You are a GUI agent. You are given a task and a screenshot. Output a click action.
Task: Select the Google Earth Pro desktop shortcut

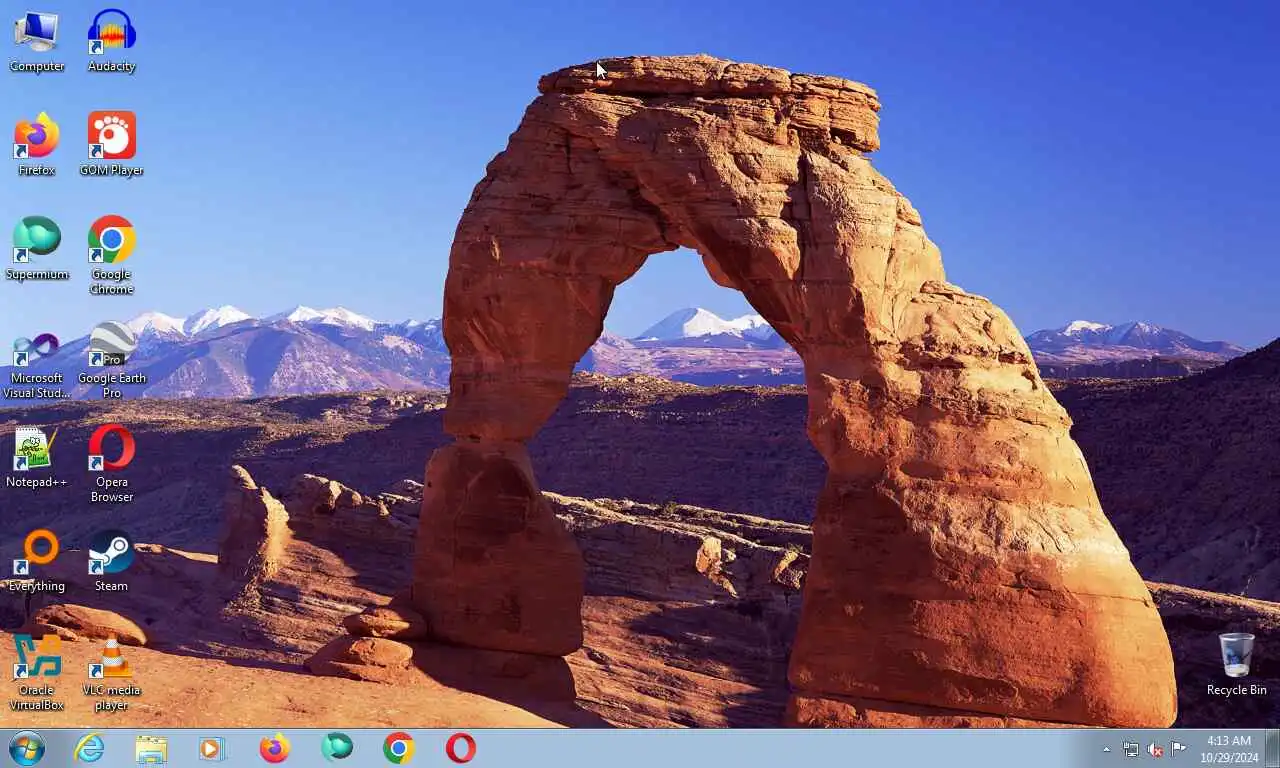click(111, 360)
